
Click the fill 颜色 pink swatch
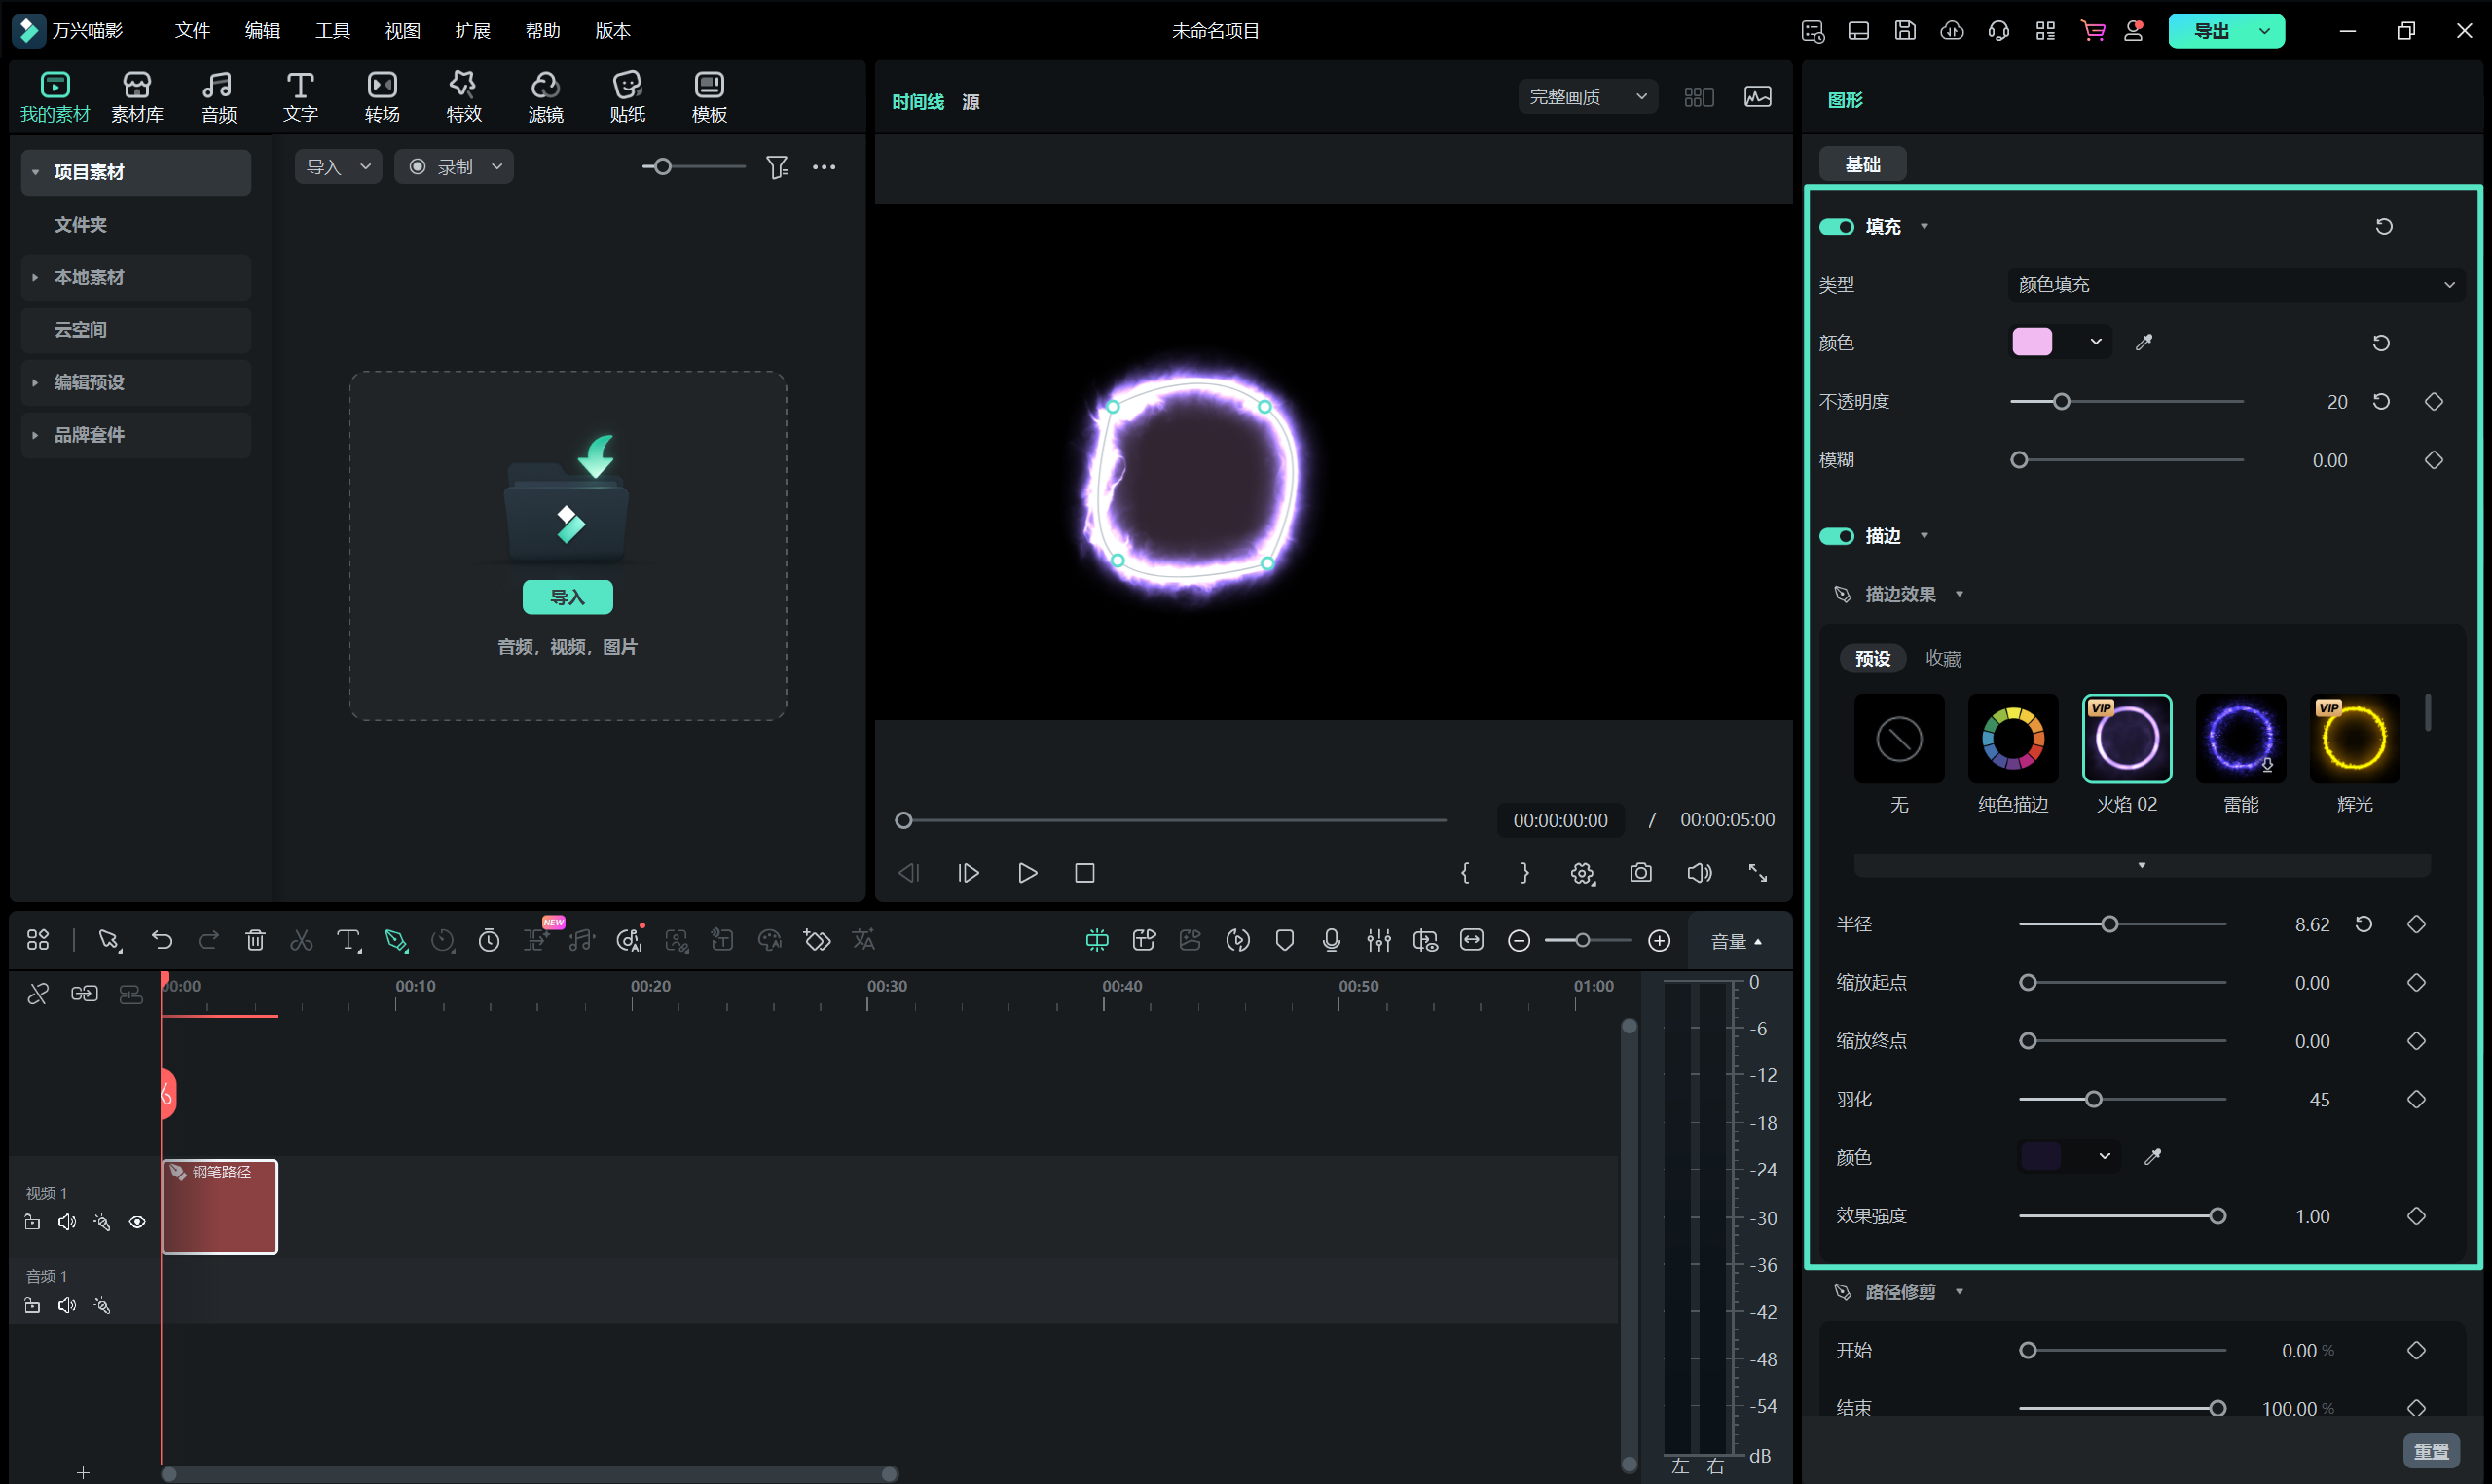coord(2032,342)
